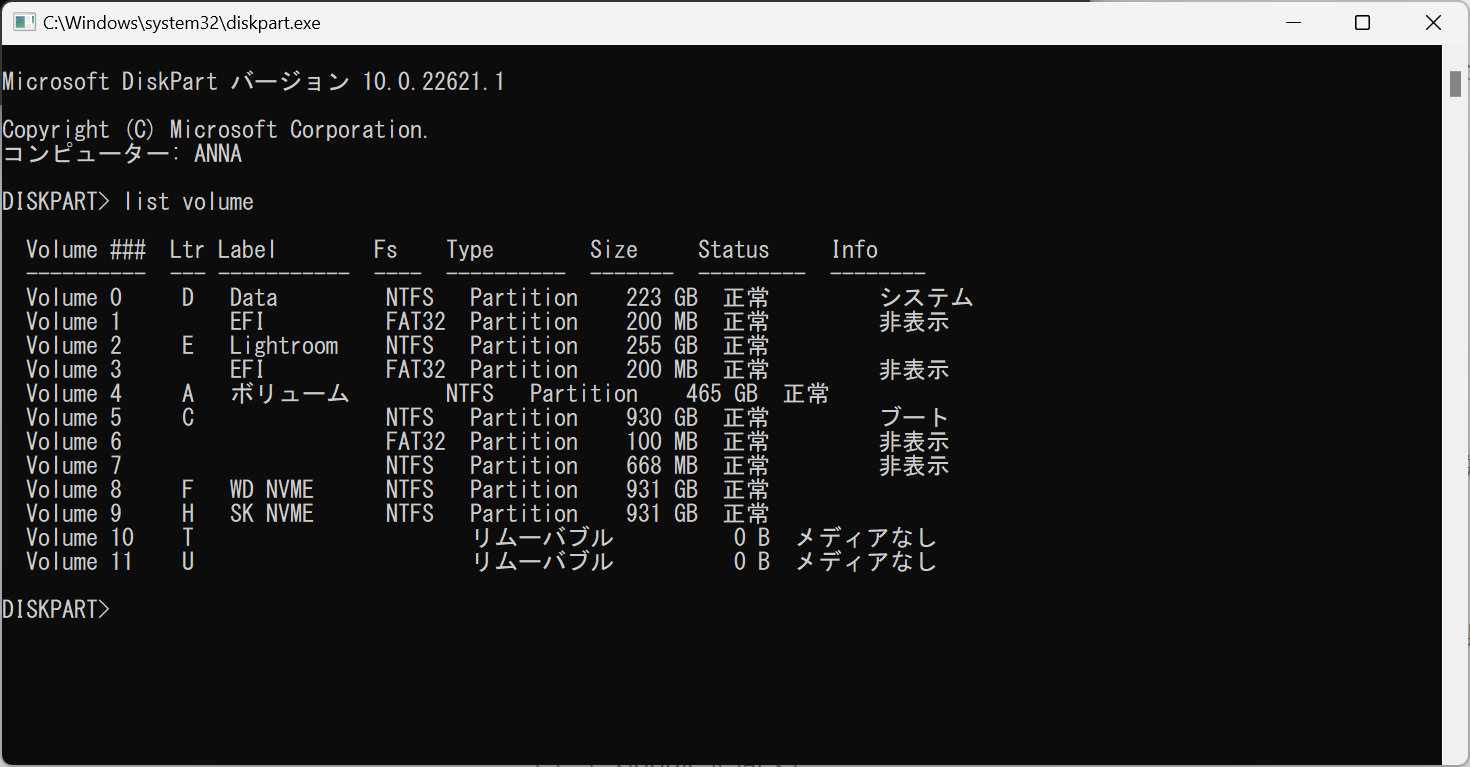
Task: Click the '930 GB' size value
Action: [661, 418]
